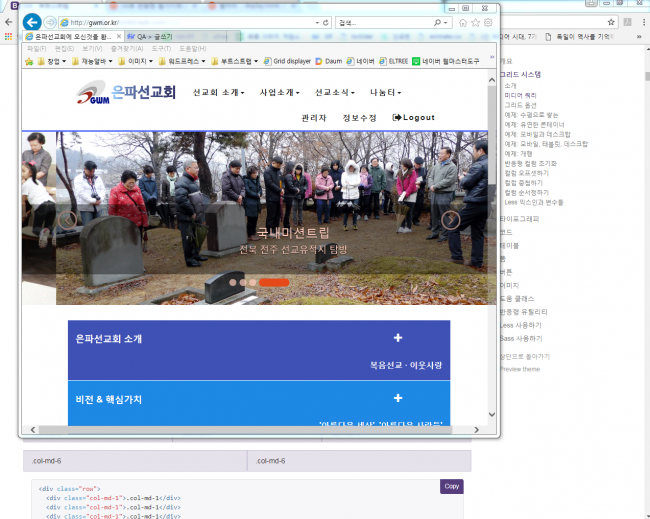The width and height of the screenshot is (650, 519).
Task: Click the 정보수정 link
Action: click(359, 118)
